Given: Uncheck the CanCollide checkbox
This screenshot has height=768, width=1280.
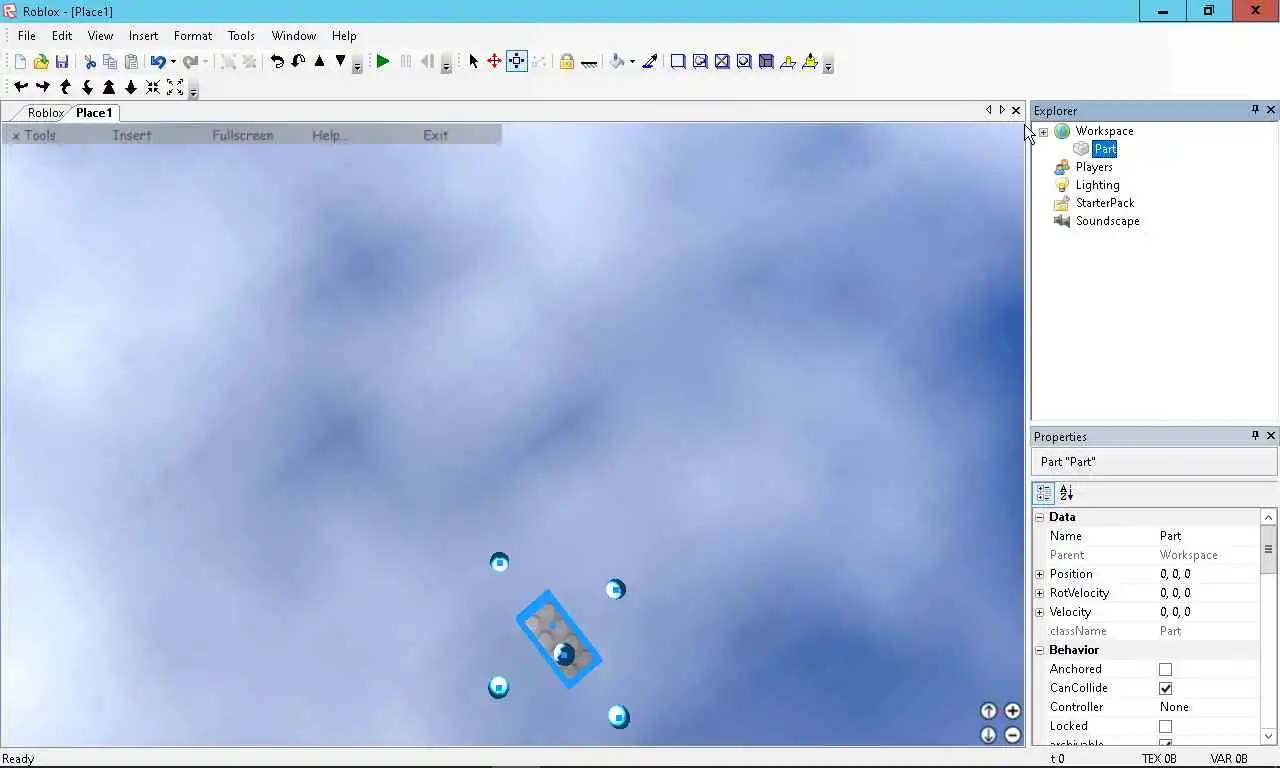Looking at the screenshot, I should tap(1165, 689).
